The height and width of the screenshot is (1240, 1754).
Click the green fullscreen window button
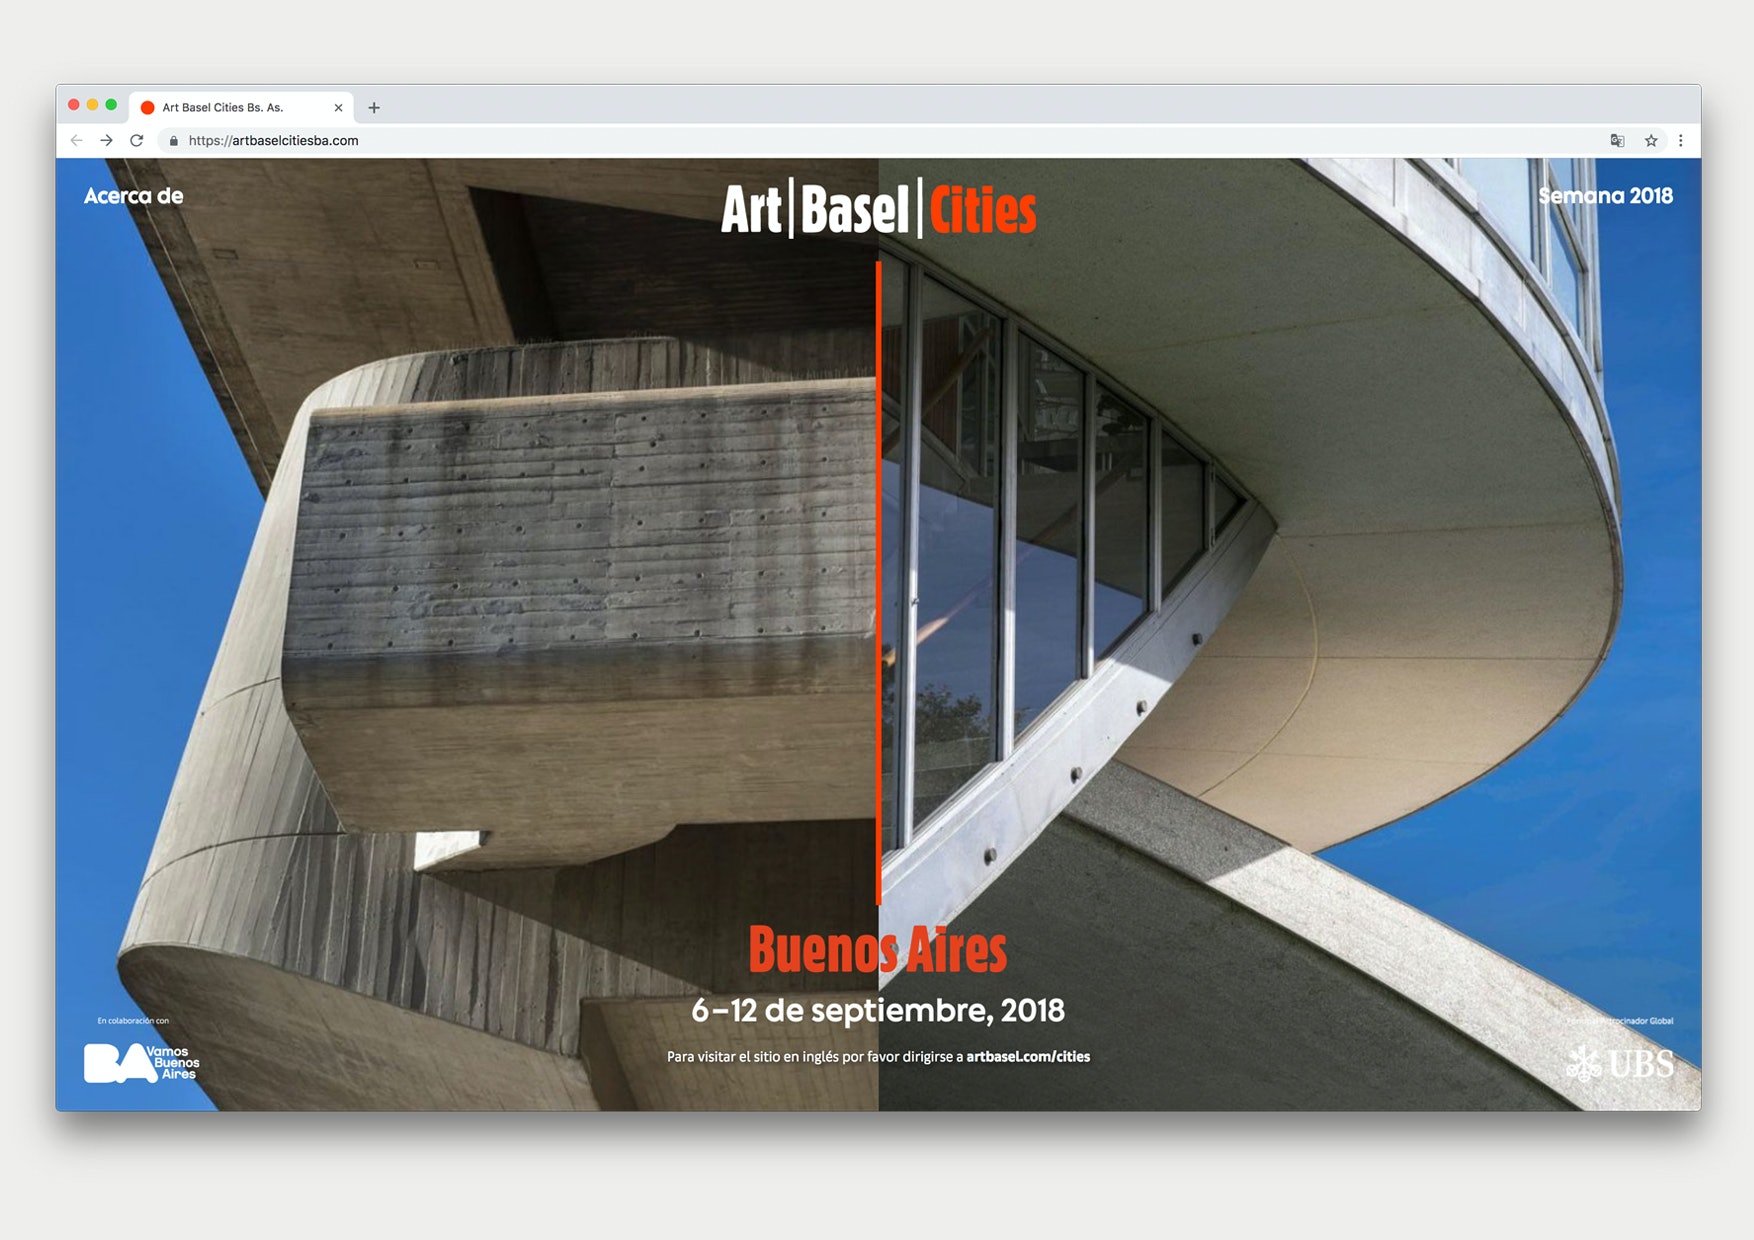pyautogui.click(x=111, y=105)
